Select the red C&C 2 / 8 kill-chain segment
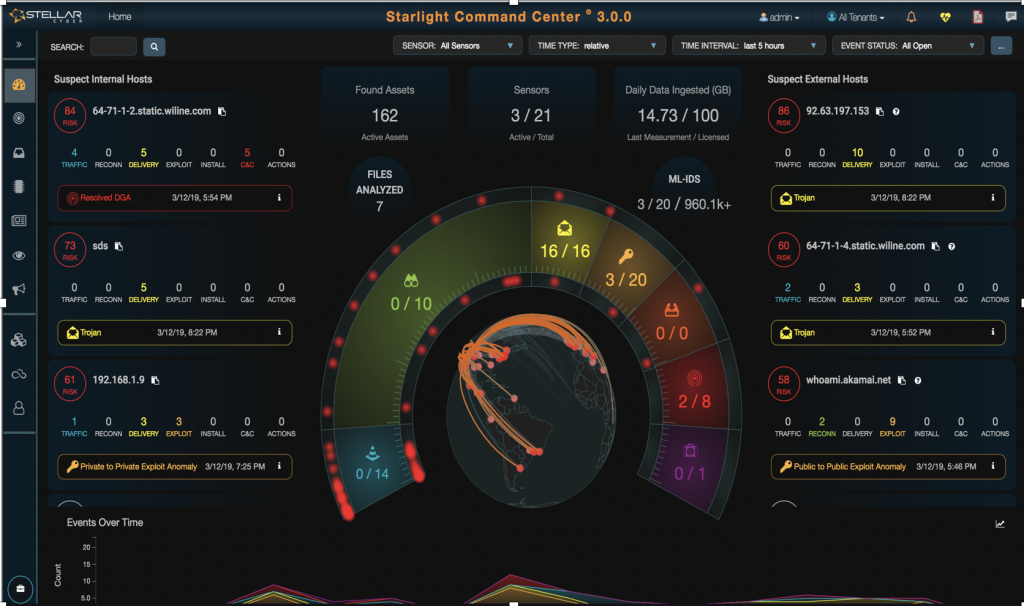The image size is (1024, 606). (694, 389)
